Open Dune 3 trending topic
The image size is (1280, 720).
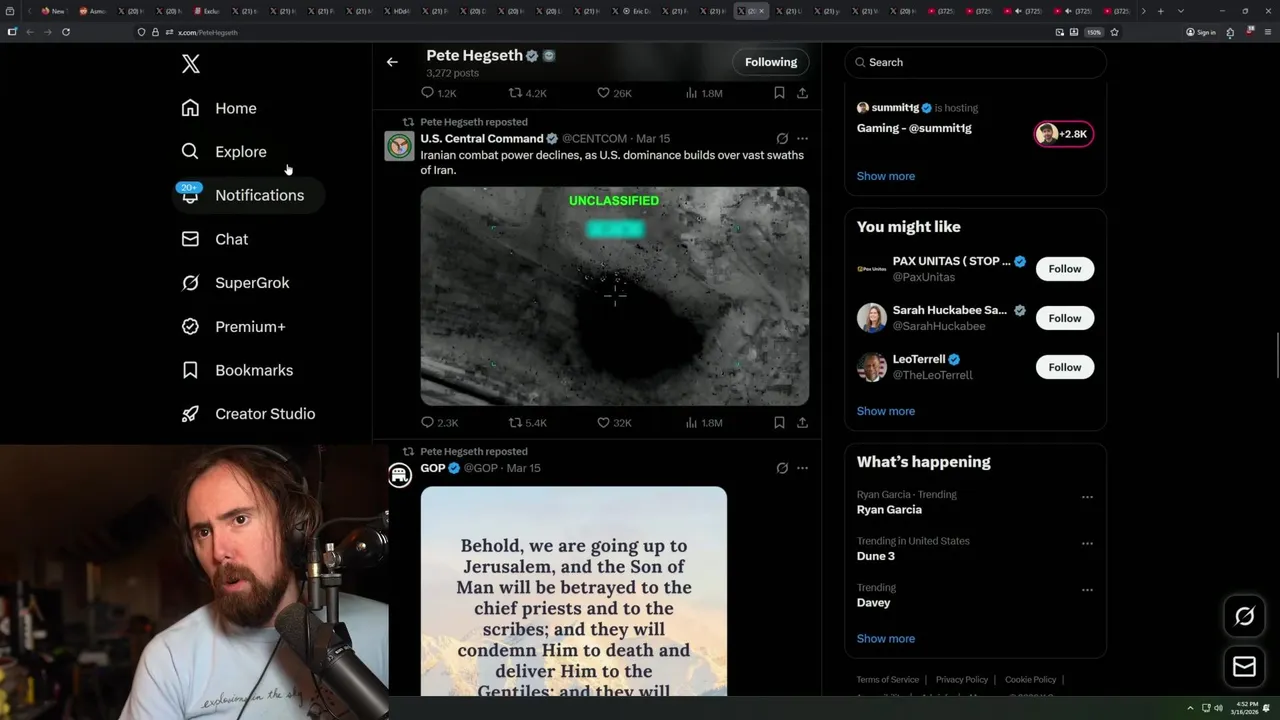(875, 556)
